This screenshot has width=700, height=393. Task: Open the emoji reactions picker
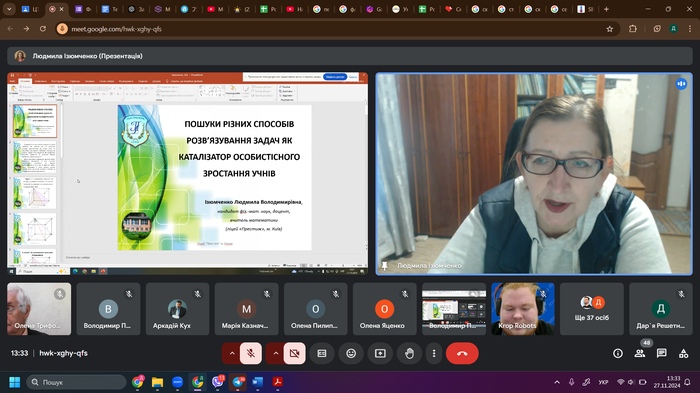351,353
